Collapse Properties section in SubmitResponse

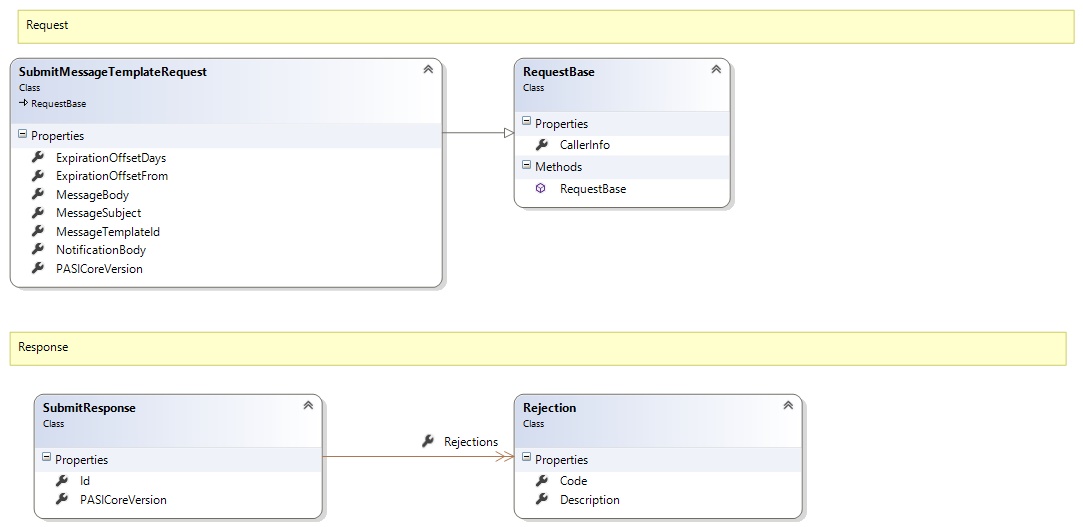[46, 459]
